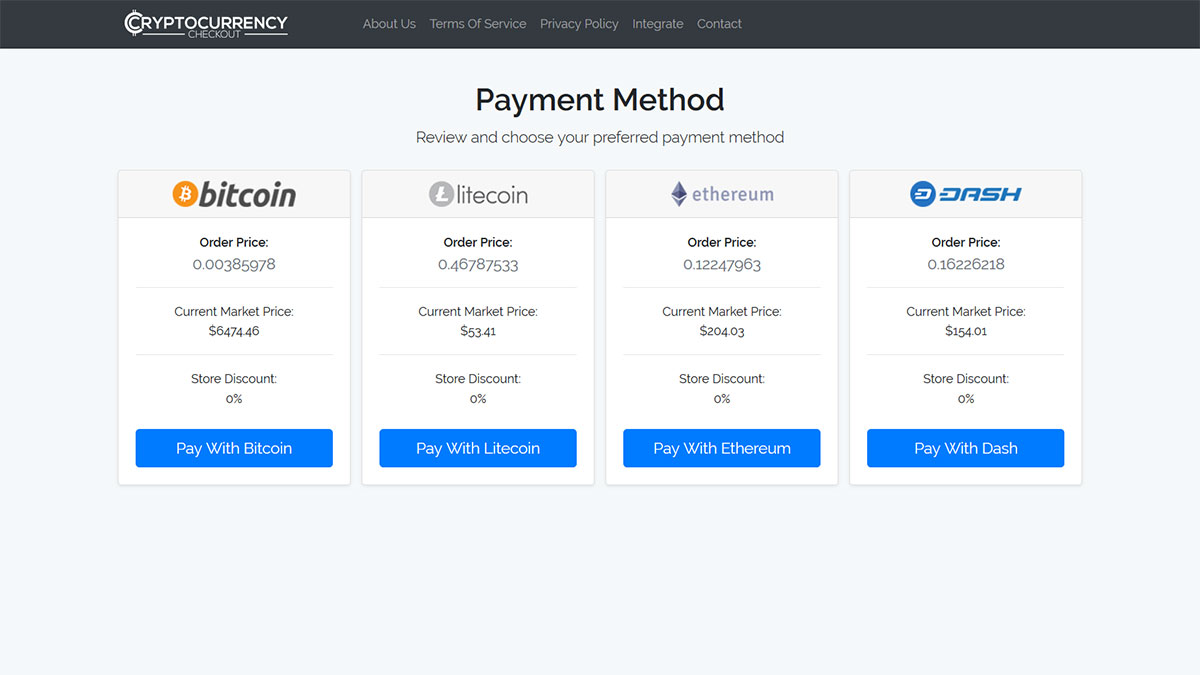Click Dash order price 0.16226218
Image resolution: width=1200 pixels, height=675 pixels.
(966, 265)
